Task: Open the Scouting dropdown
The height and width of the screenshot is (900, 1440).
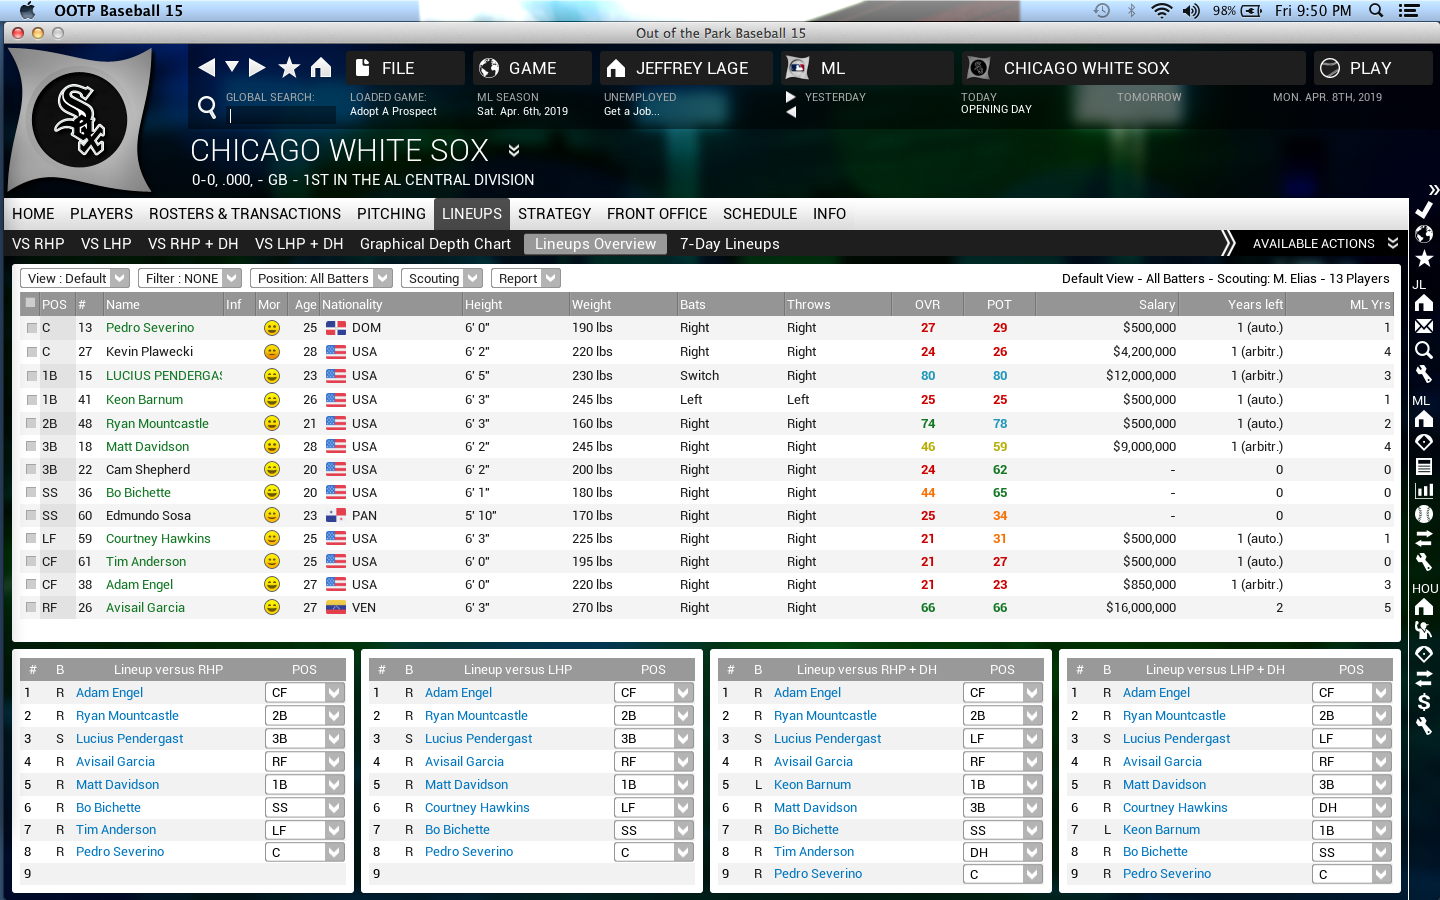Action: click(x=441, y=278)
